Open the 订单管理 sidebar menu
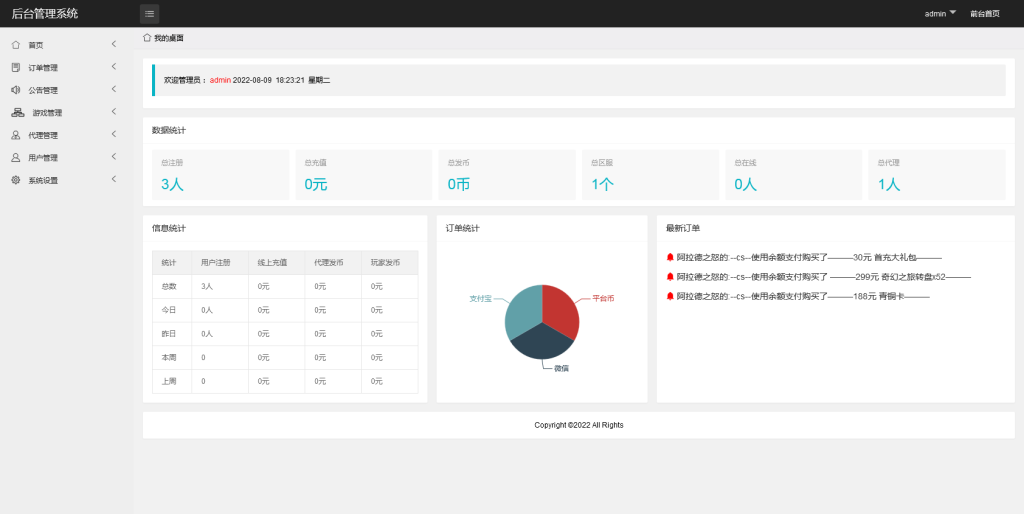Image resolution: width=1024 pixels, height=514 pixels. click(67, 67)
